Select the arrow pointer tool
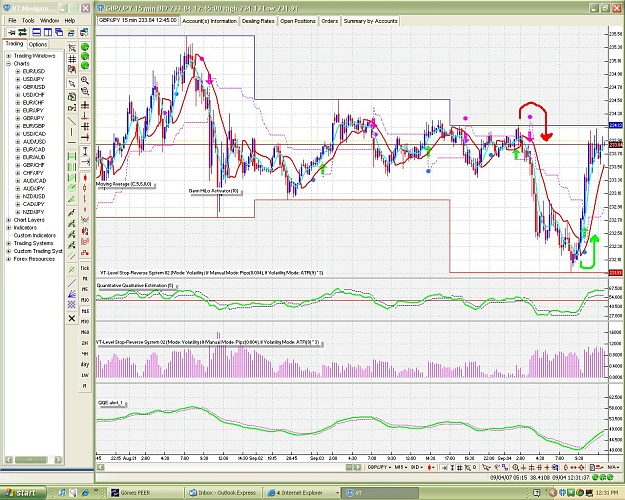 [72, 84]
